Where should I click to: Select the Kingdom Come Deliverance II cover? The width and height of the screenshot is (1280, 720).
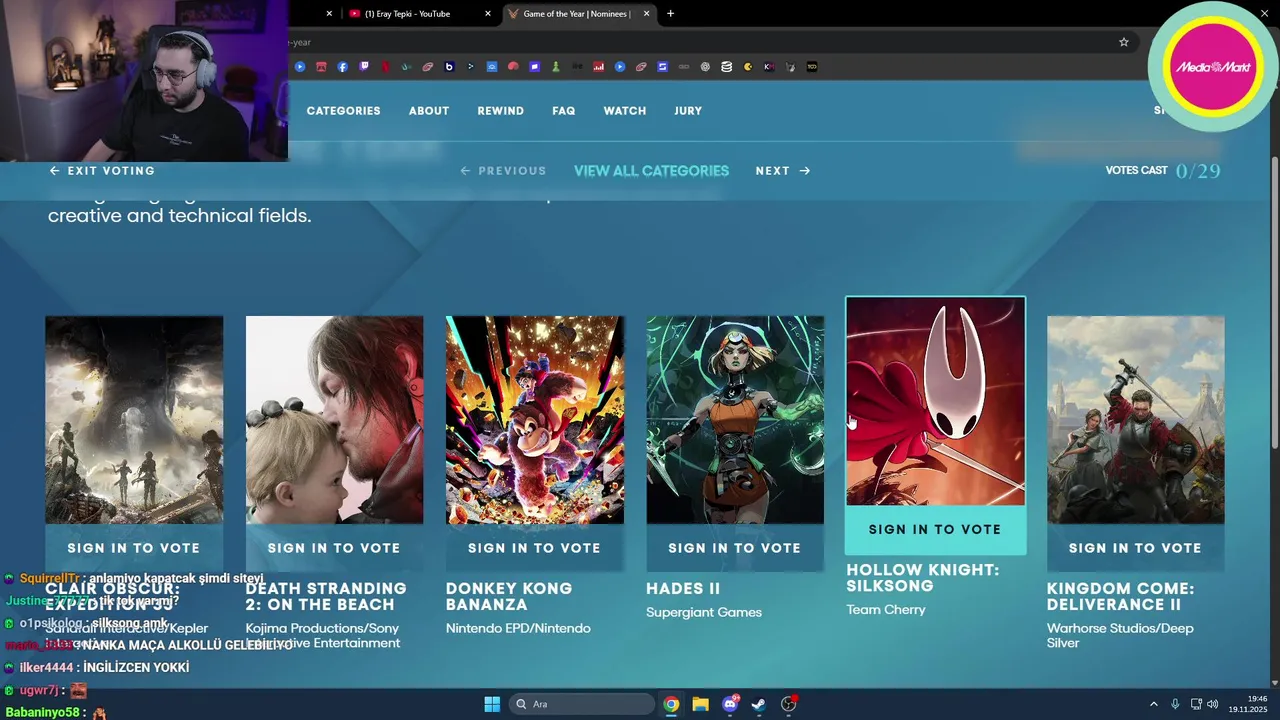(x=1135, y=420)
